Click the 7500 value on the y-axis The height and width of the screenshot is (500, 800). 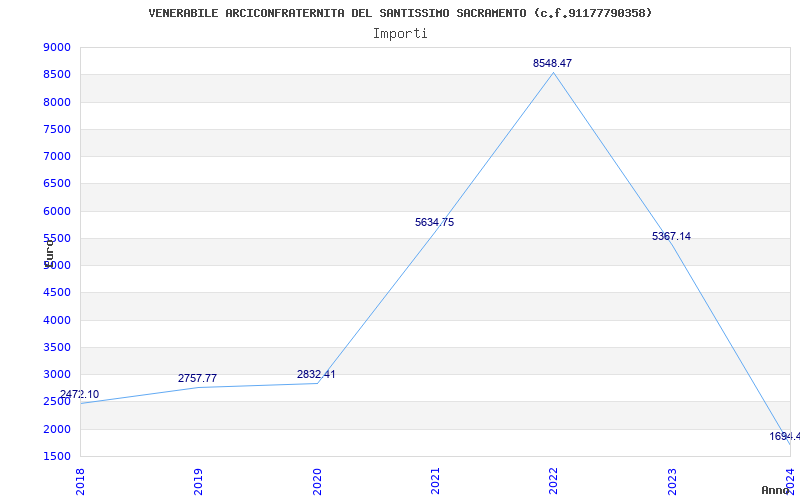[x=57, y=129]
